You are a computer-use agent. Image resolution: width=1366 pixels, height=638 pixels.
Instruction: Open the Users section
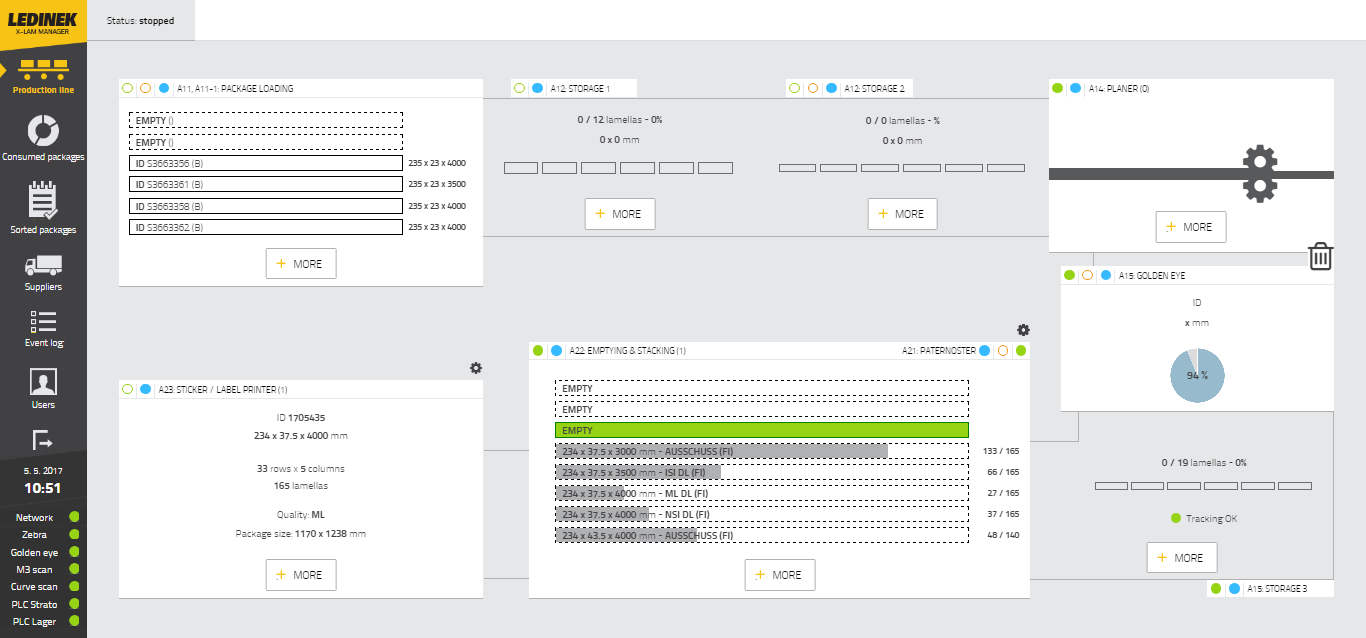(x=43, y=387)
